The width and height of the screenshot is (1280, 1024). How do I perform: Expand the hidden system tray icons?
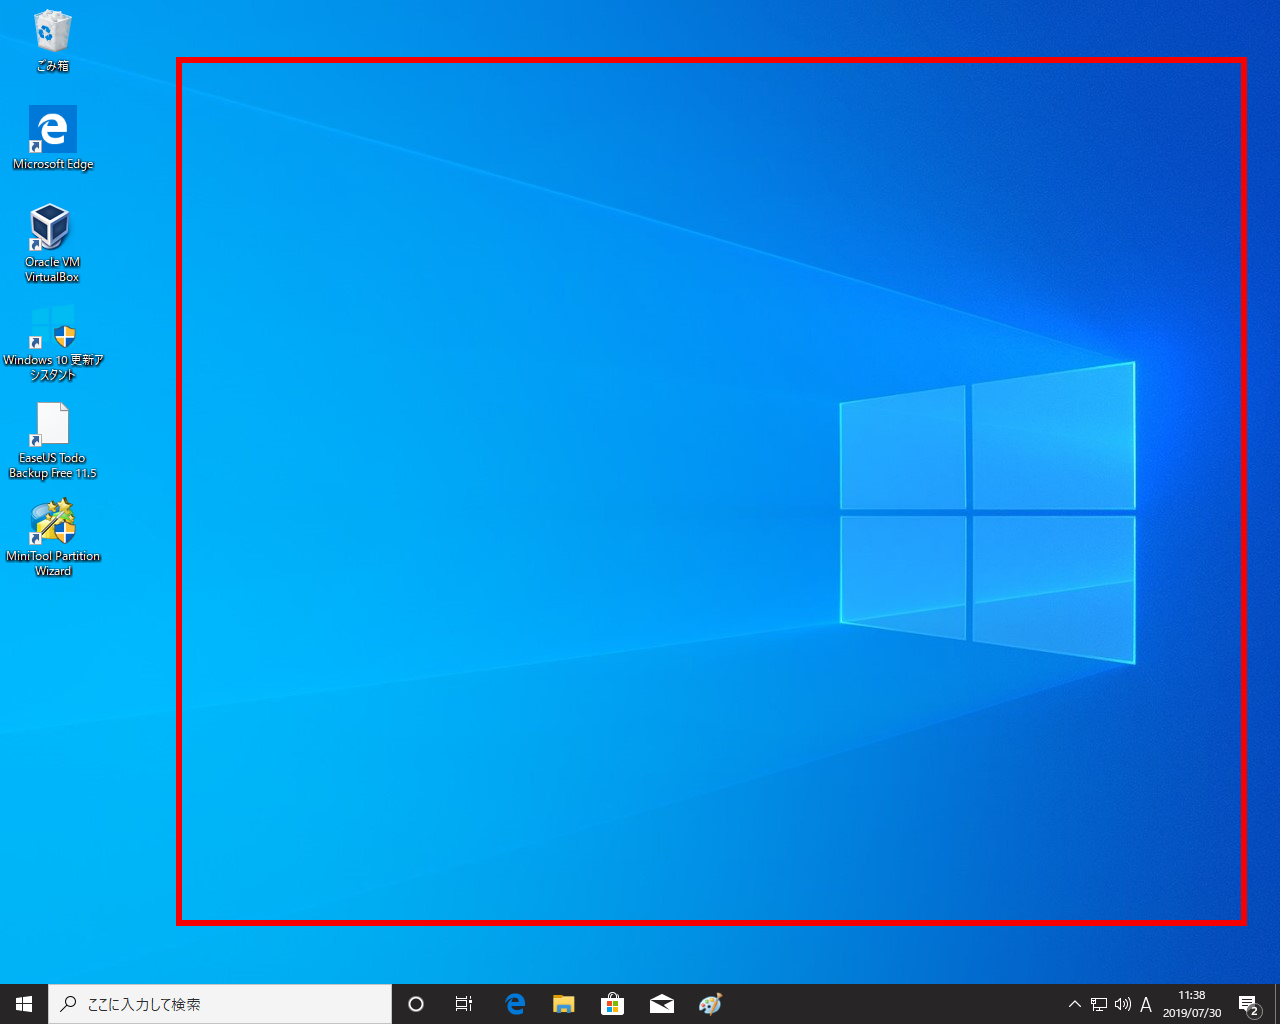tap(1075, 1004)
